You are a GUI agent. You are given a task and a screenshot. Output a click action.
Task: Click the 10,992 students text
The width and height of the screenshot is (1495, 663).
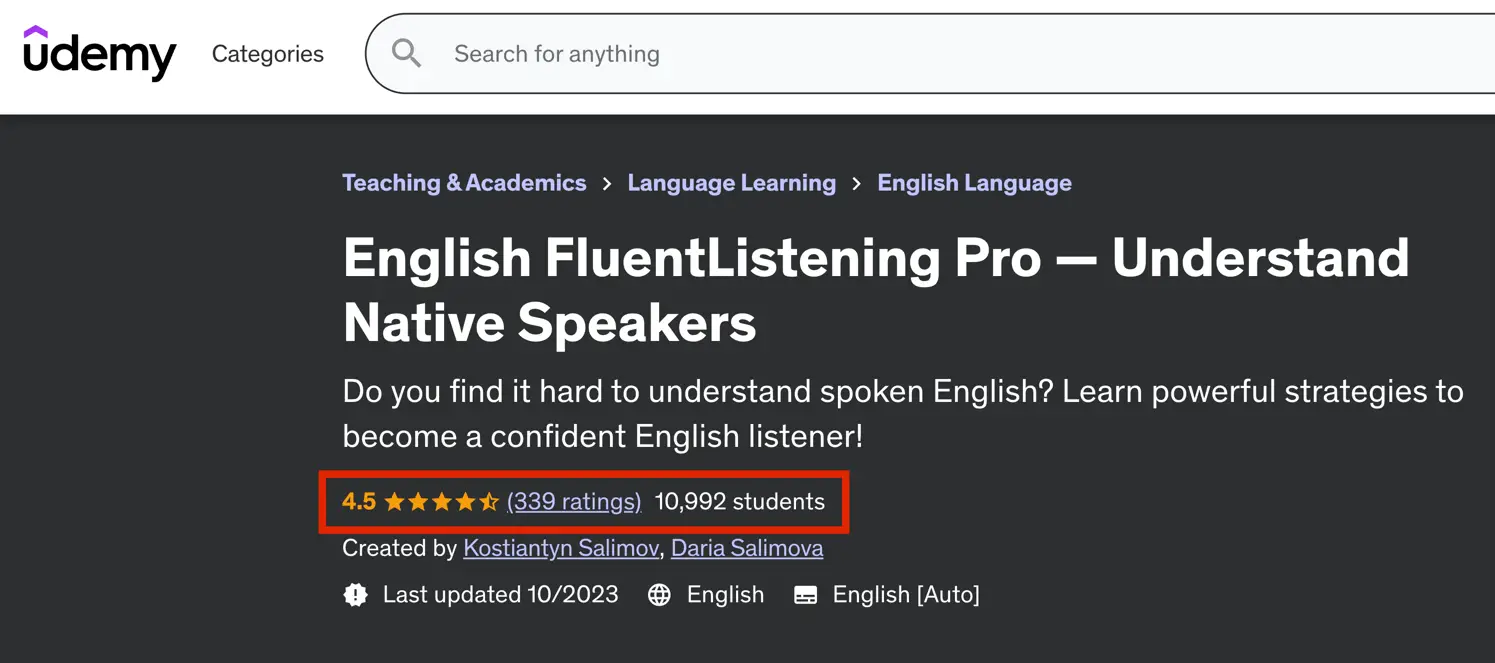click(x=740, y=501)
